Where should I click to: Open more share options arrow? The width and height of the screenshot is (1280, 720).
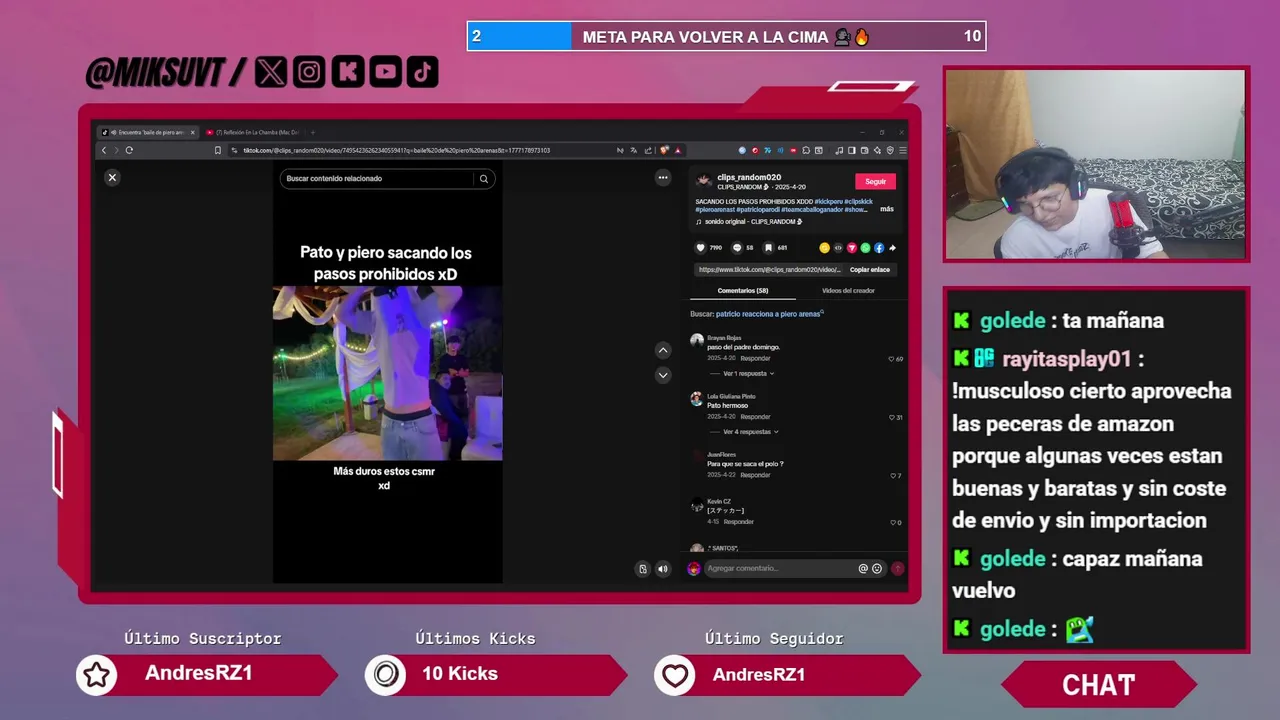click(892, 248)
